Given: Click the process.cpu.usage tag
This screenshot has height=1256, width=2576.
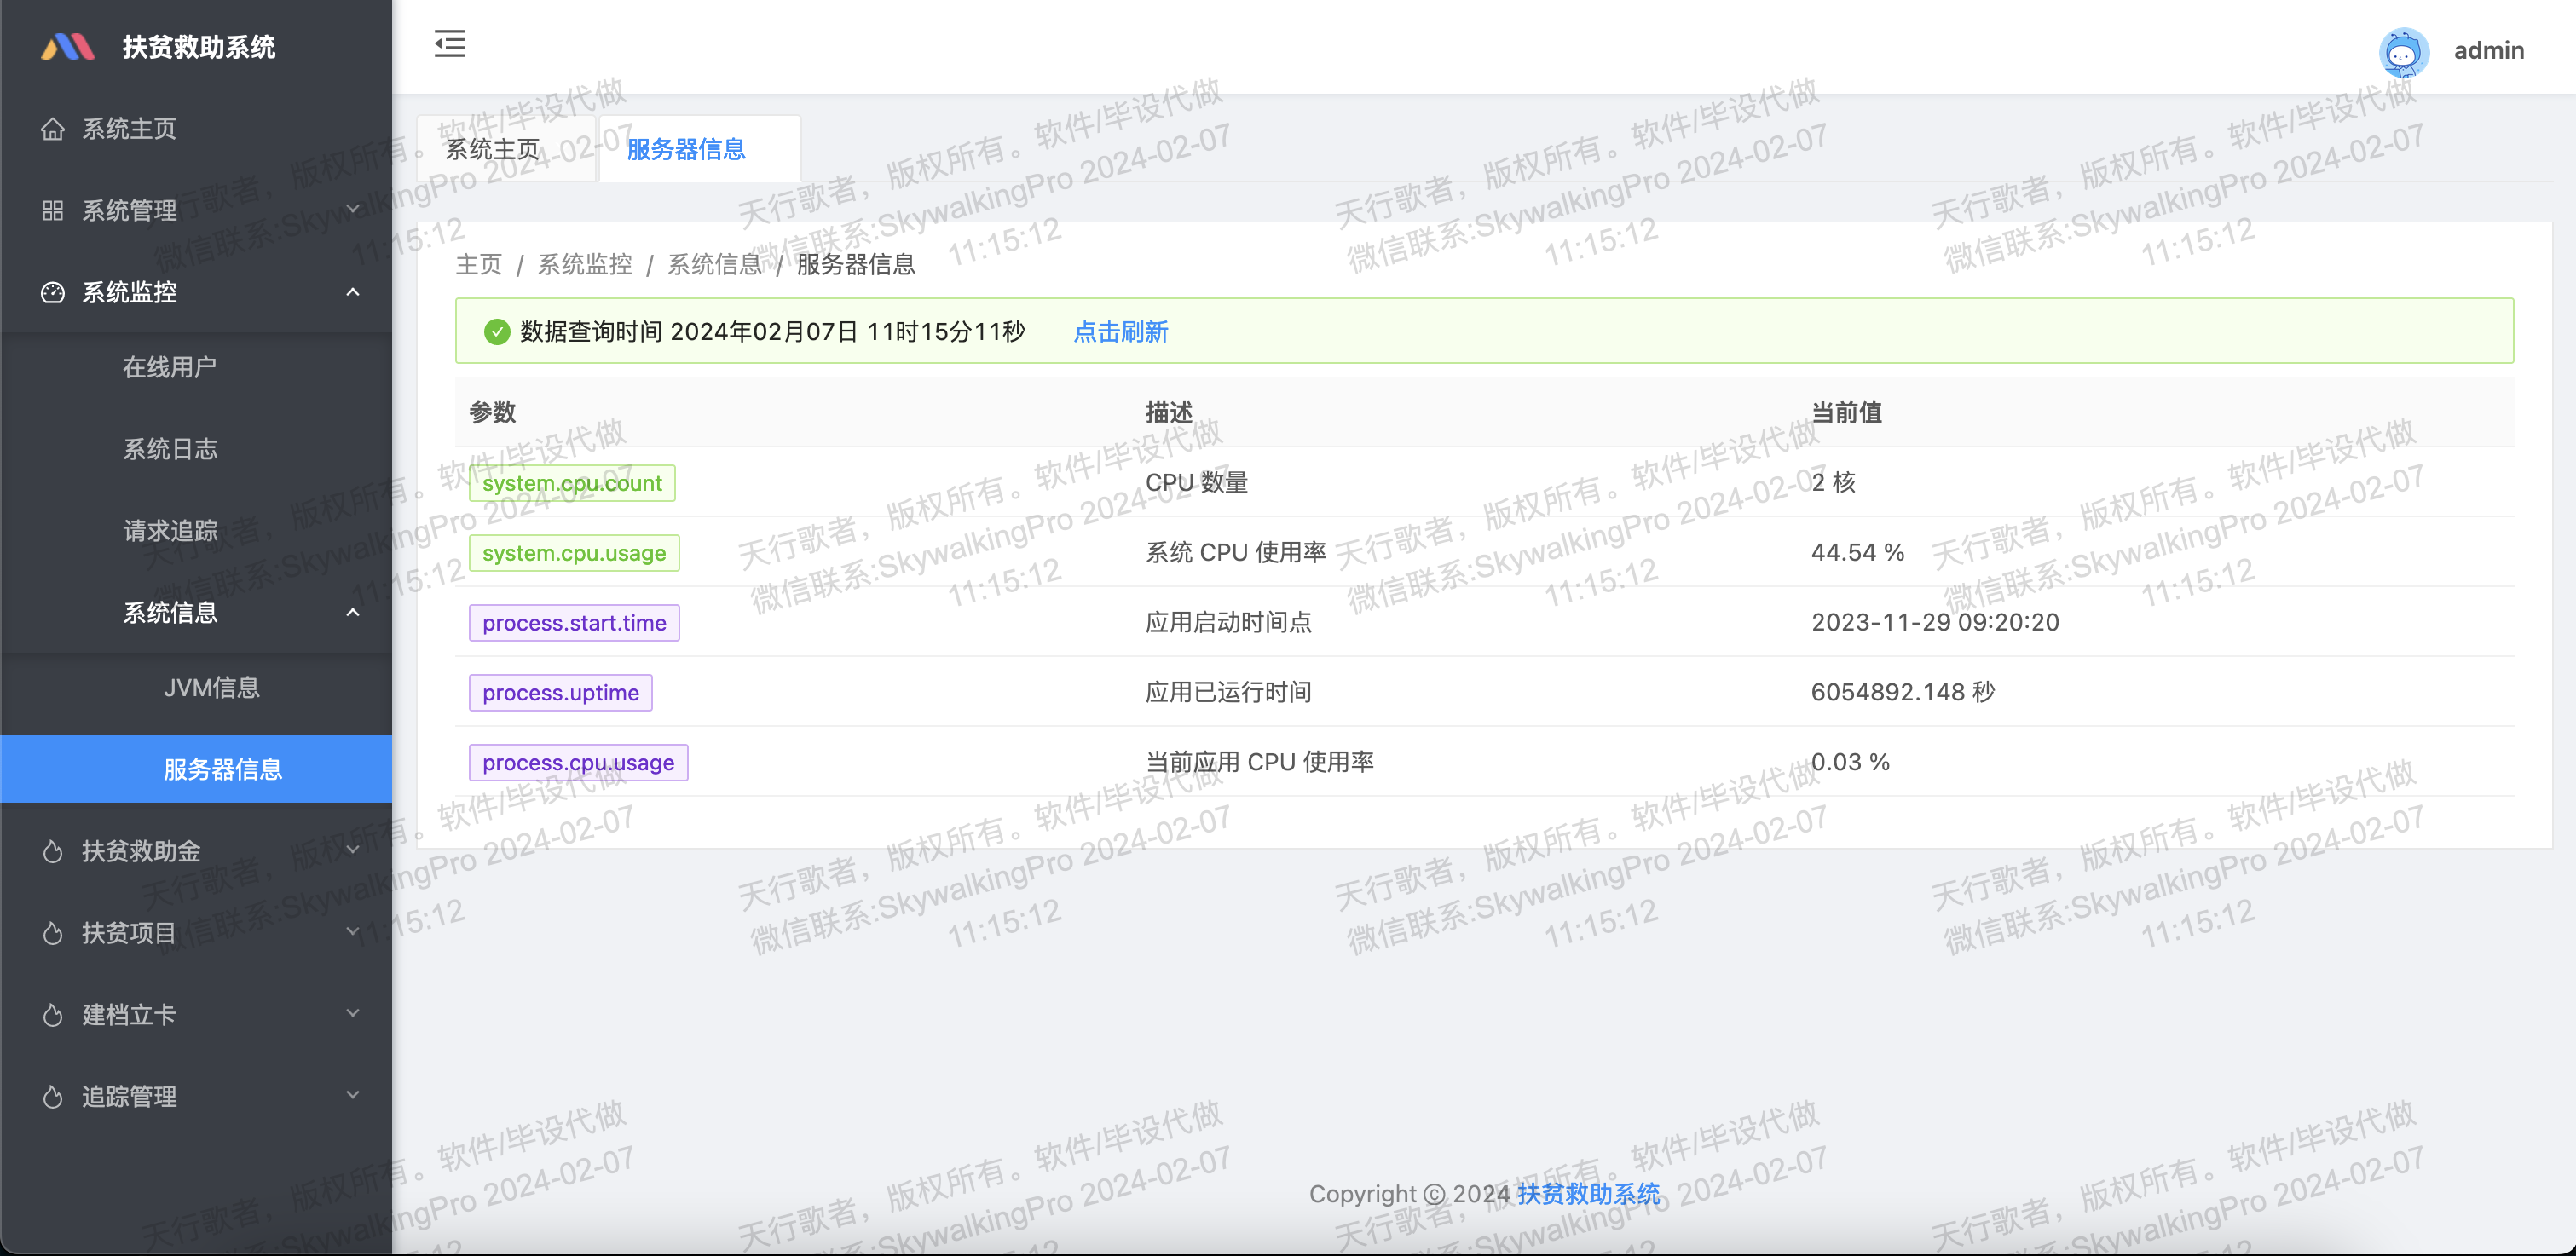Looking at the screenshot, I should (x=578, y=764).
